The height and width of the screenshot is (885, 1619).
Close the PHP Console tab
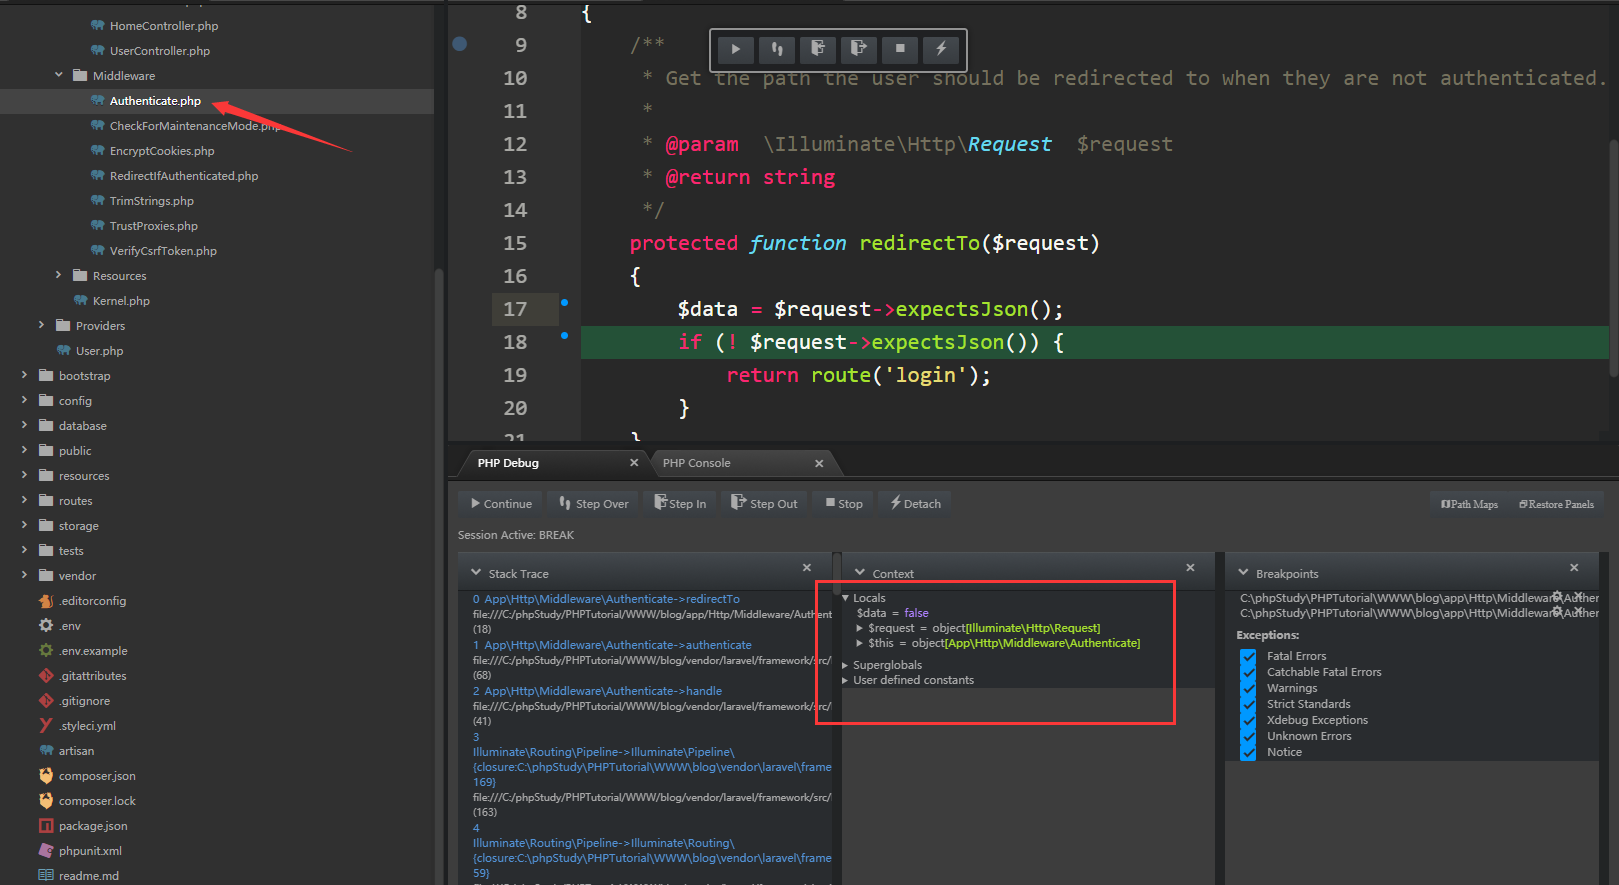click(x=819, y=463)
